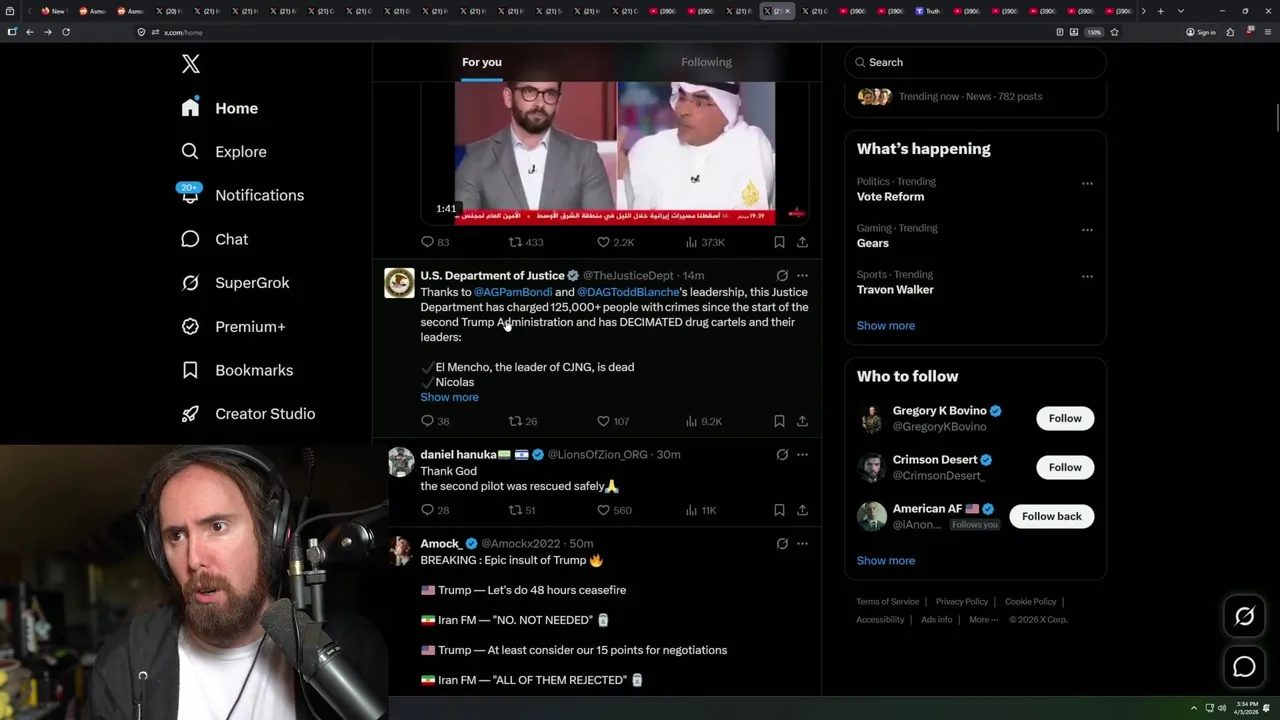The height and width of the screenshot is (720, 1280).
Task: Follow back American AF
Action: 1052,516
